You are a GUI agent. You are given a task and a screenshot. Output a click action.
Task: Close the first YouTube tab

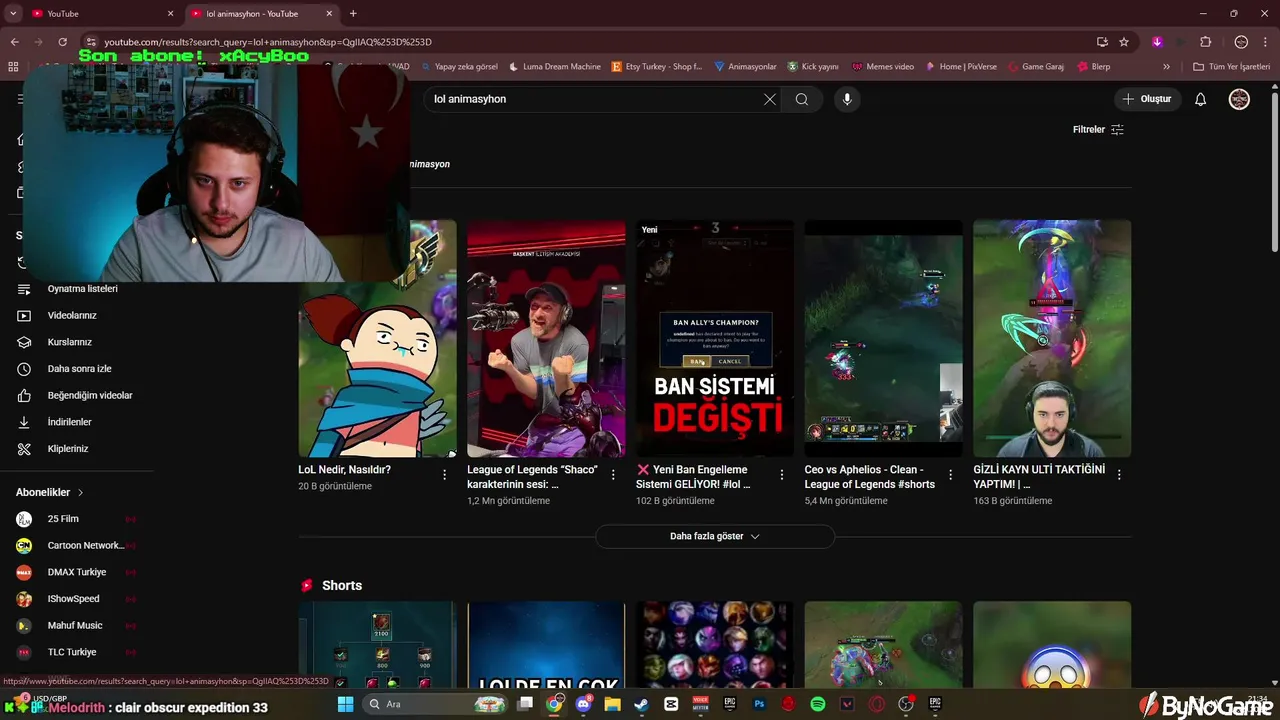pyautogui.click(x=170, y=14)
